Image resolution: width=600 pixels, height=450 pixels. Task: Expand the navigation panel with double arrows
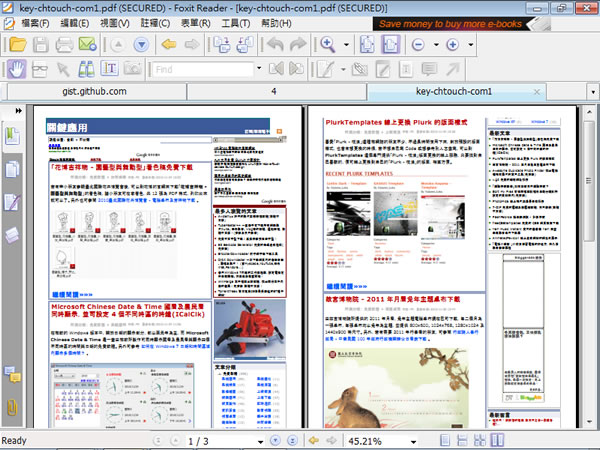click(18, 111)
